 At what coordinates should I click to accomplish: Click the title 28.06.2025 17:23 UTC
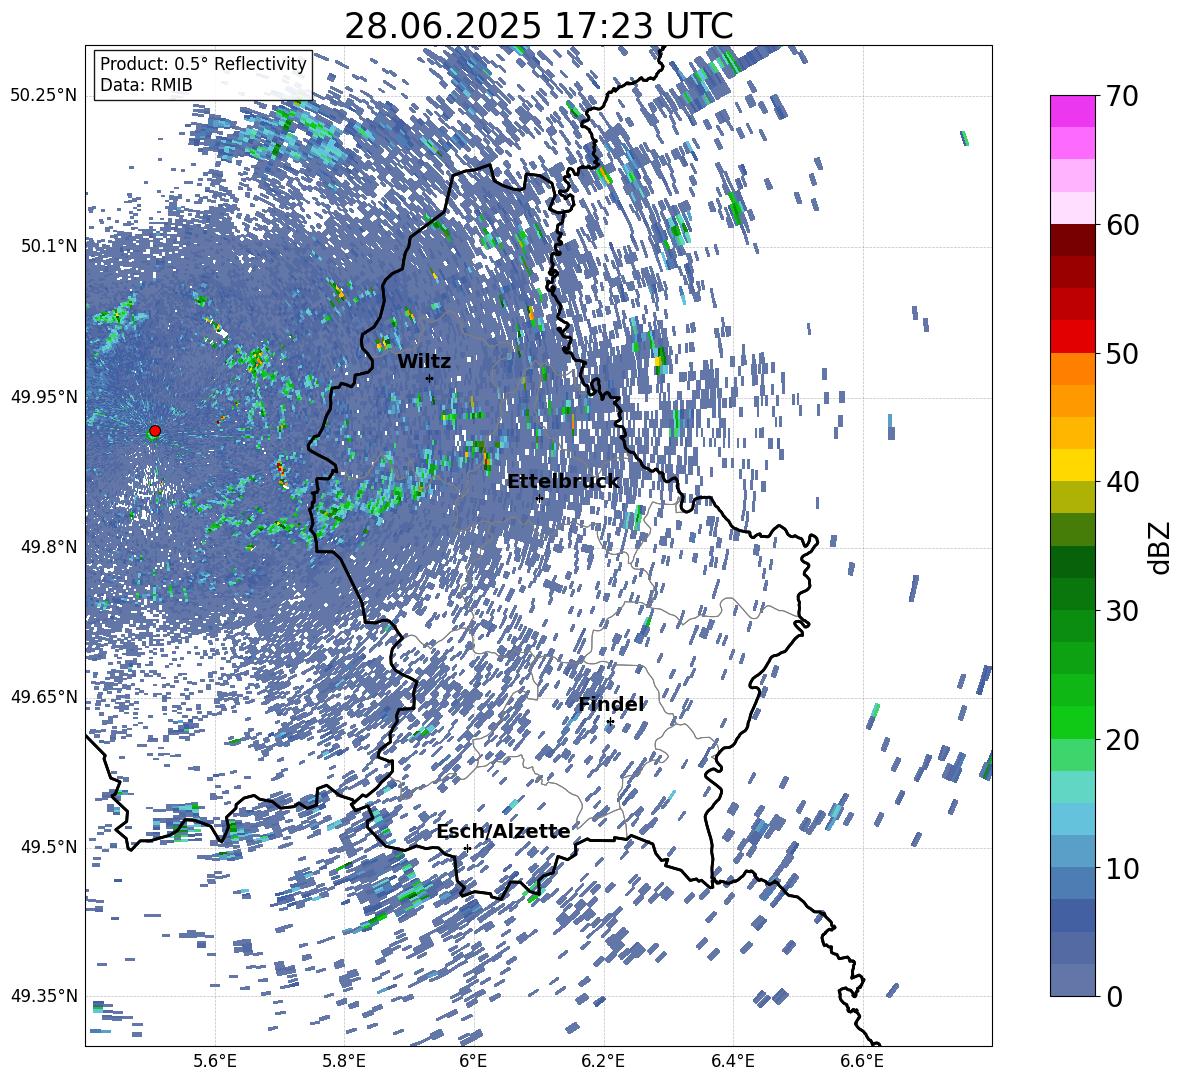538,26
